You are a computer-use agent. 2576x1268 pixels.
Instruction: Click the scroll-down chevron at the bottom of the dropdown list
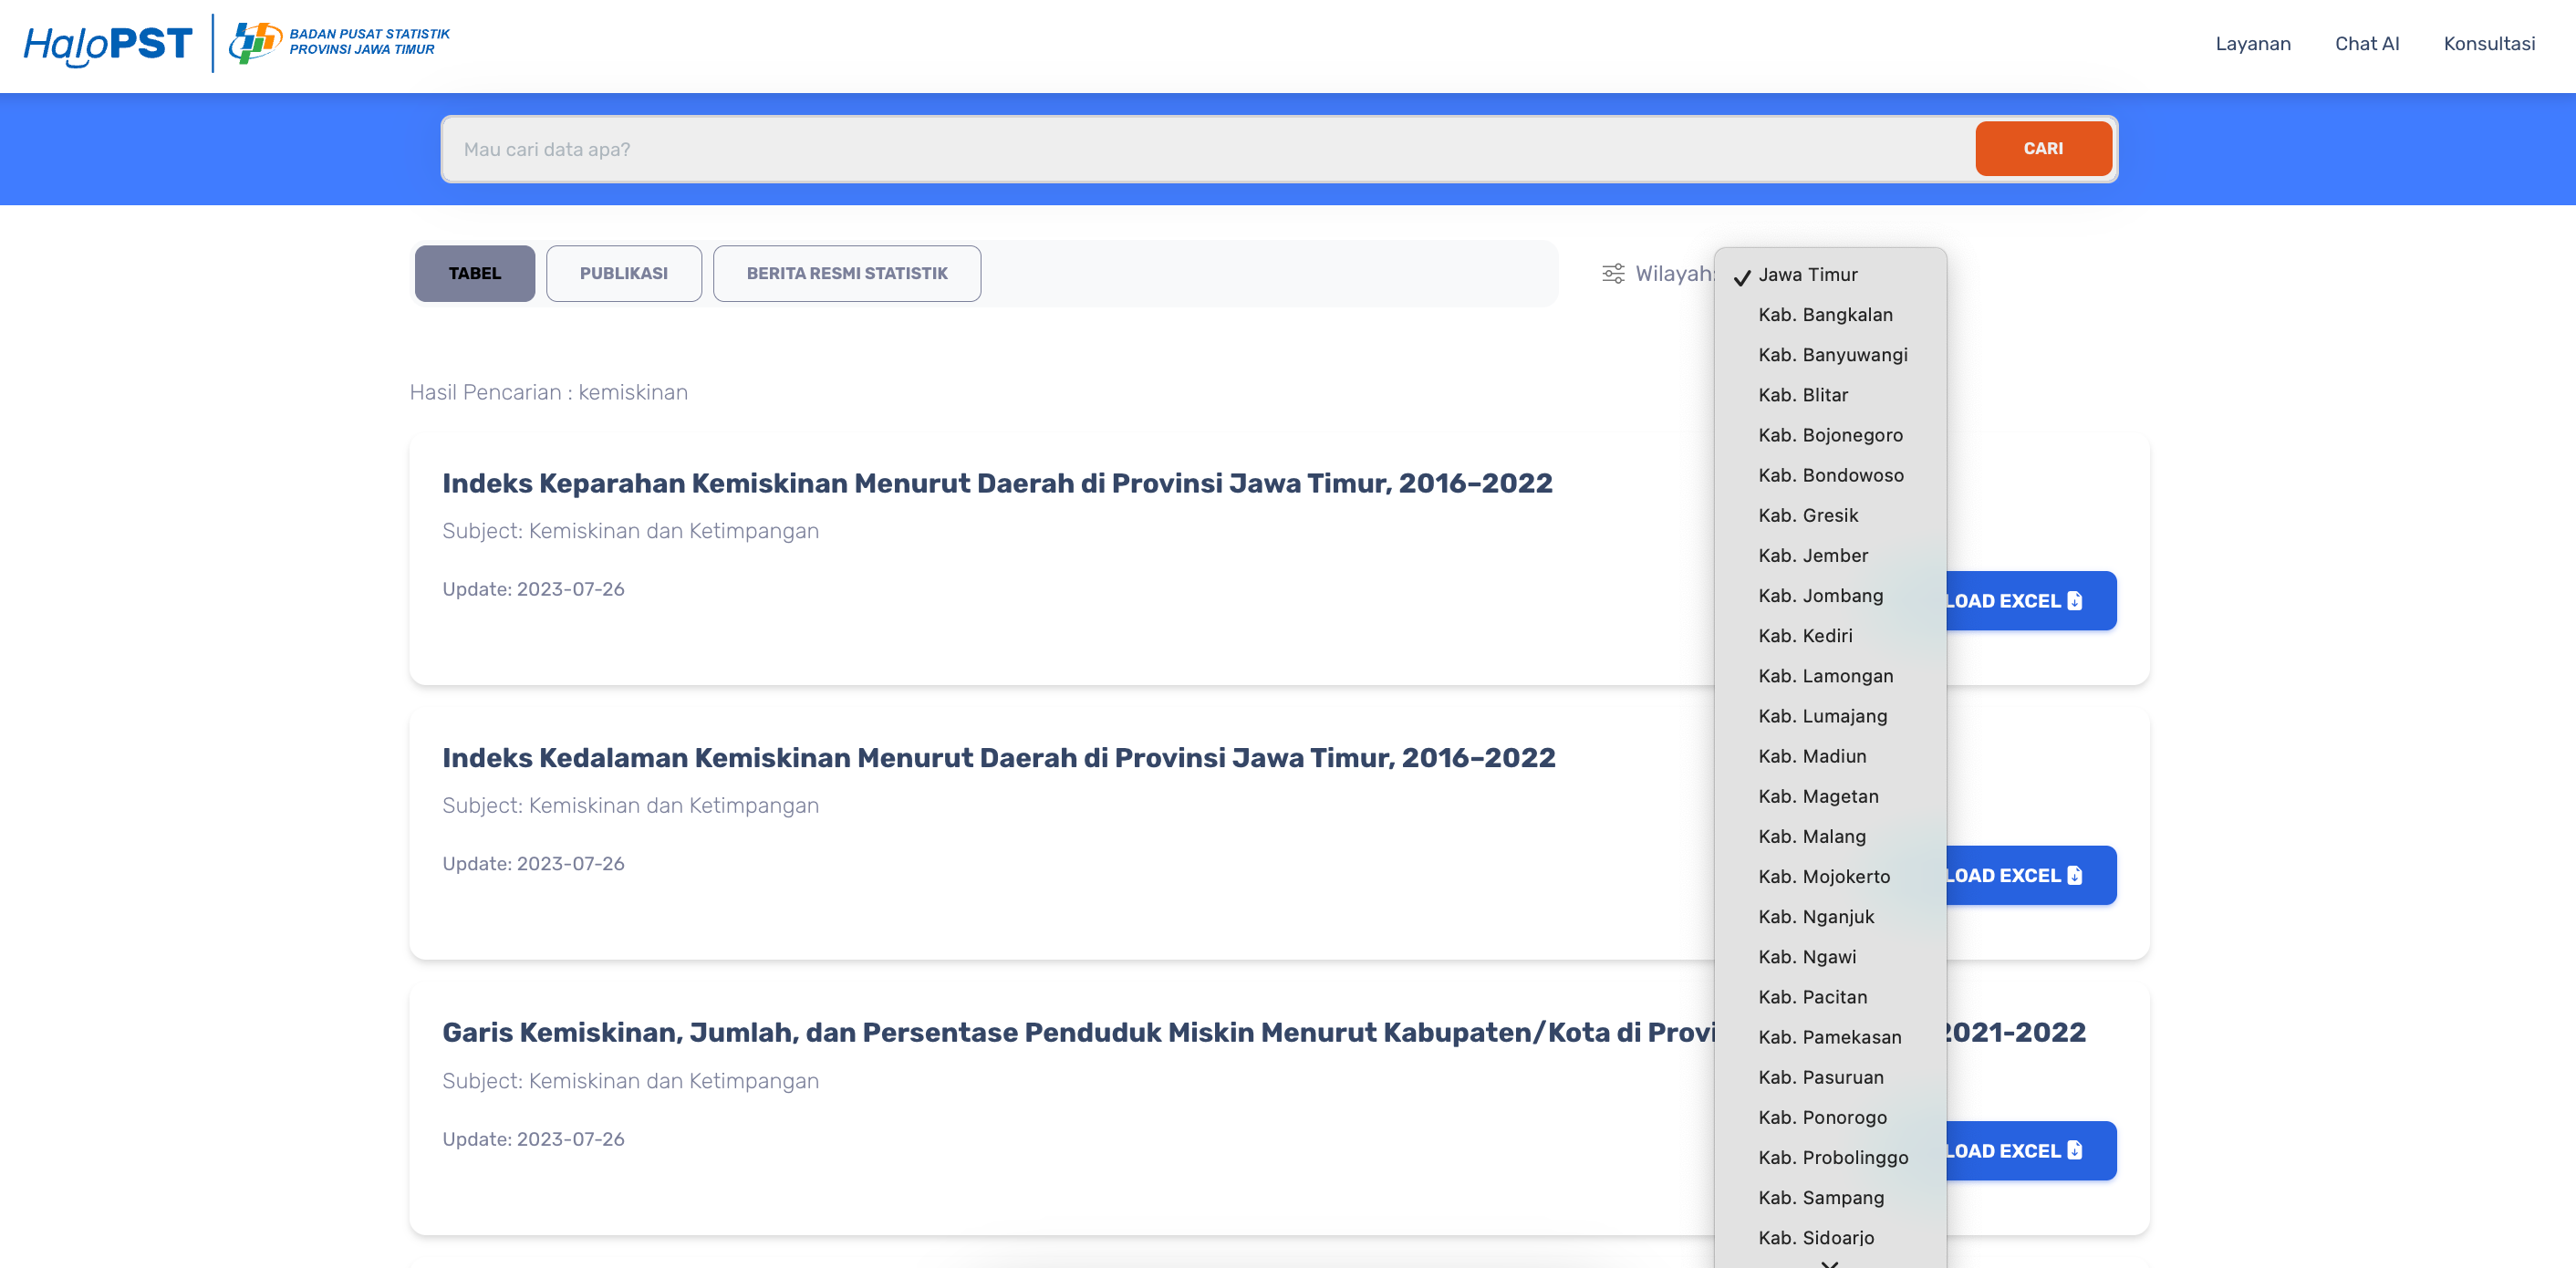coord(1829,1262)
